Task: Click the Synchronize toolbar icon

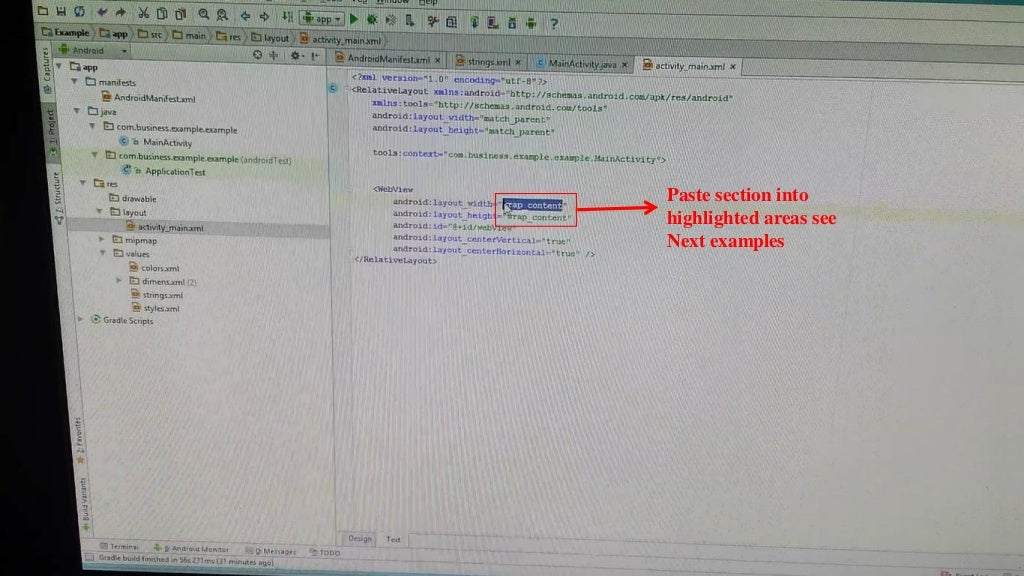Action: click(79, 12)
